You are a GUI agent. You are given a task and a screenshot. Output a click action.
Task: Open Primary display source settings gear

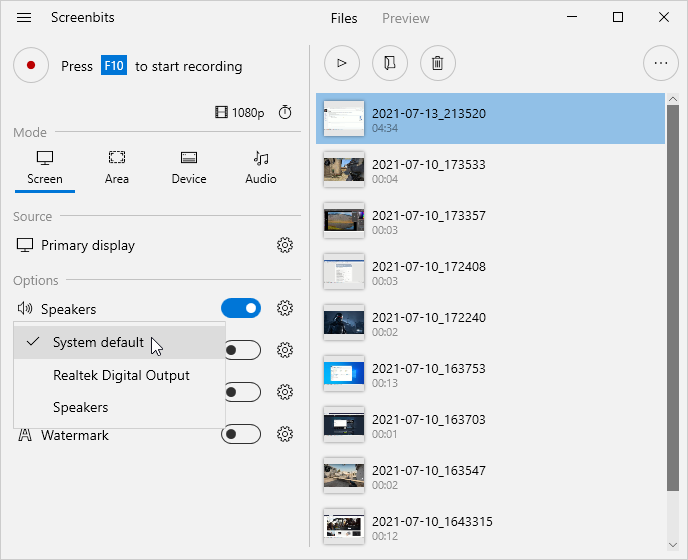point(285,245)
